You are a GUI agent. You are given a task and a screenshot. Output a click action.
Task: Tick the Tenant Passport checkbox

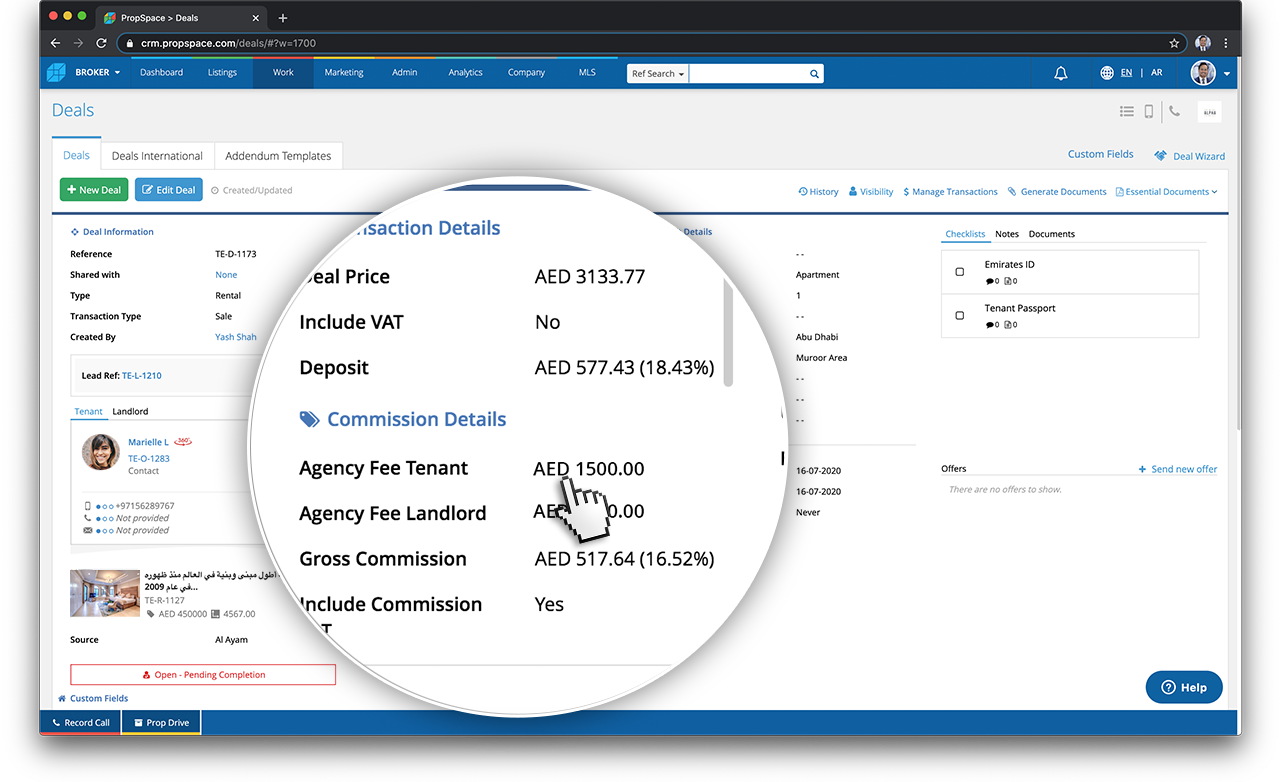[960, 315]
